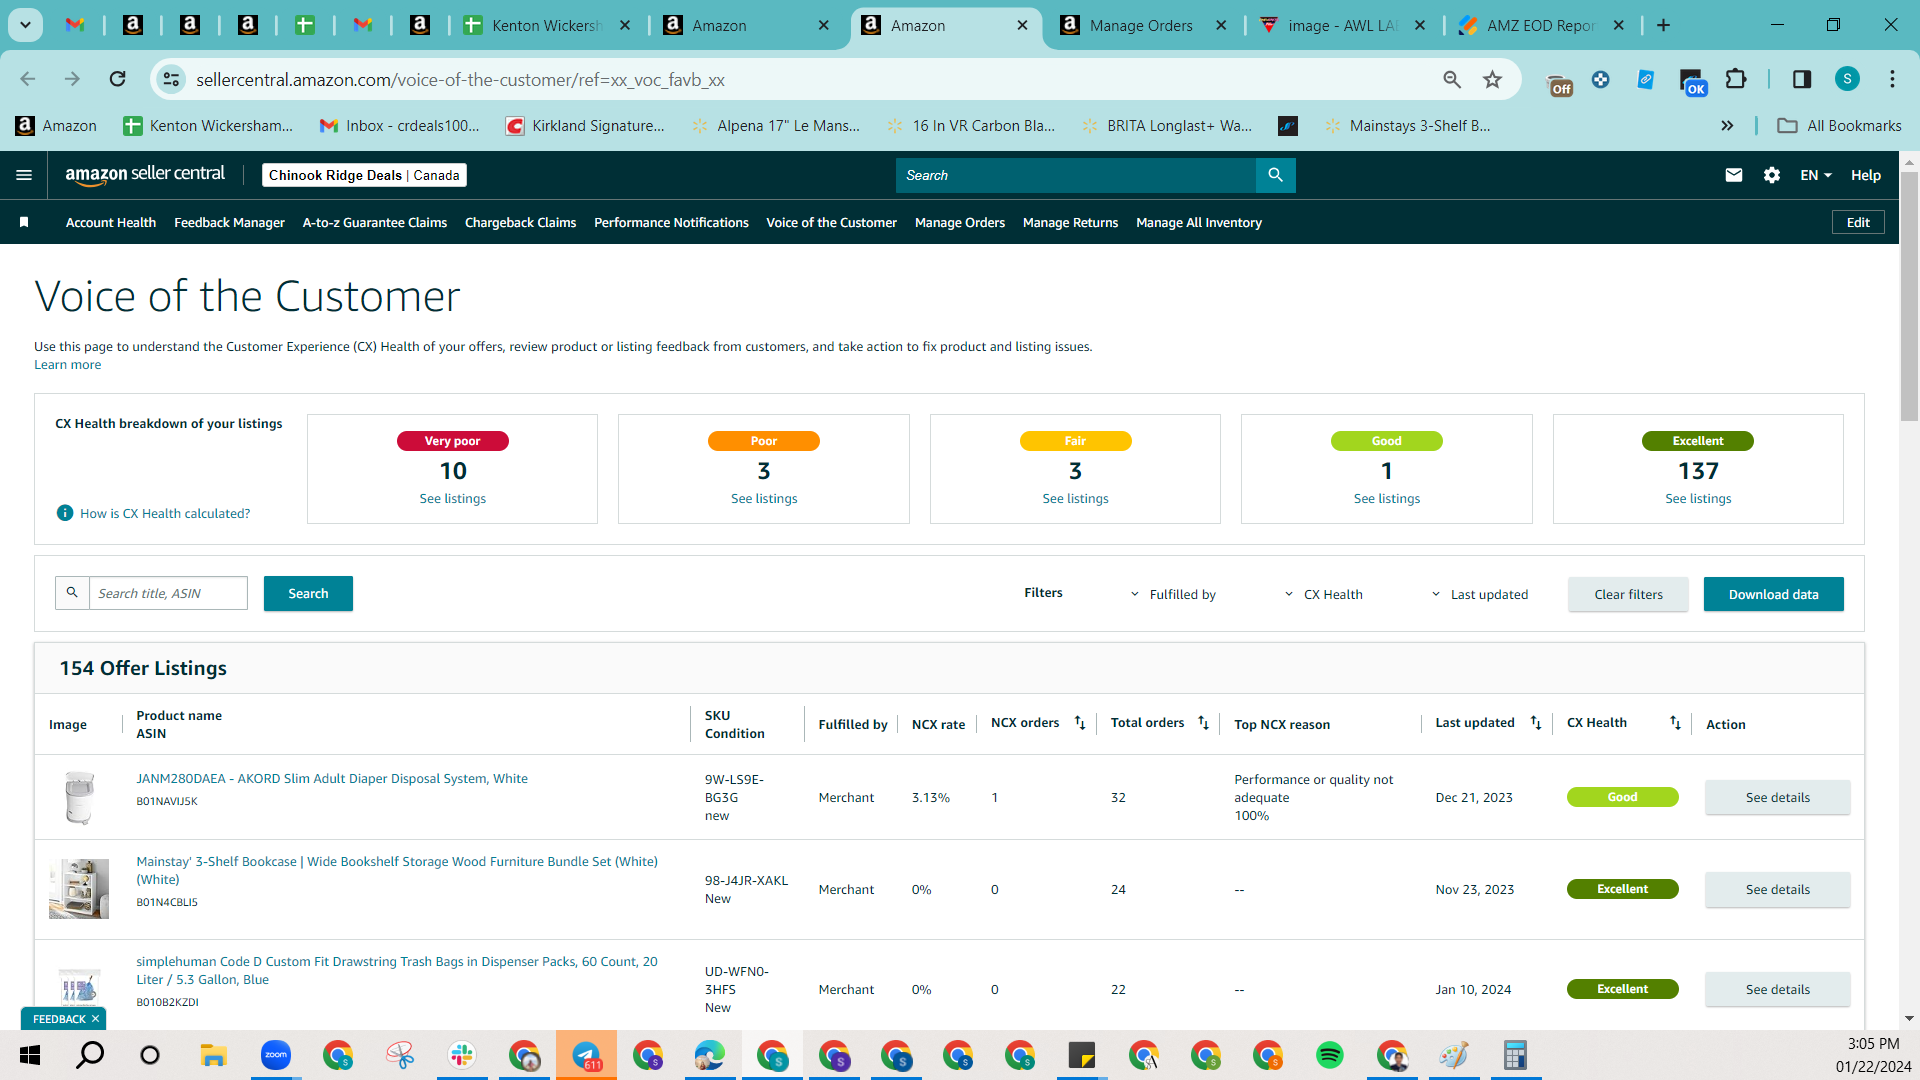Click the AKORD diaper disposal product thumbnail

[x=79, y=797]
